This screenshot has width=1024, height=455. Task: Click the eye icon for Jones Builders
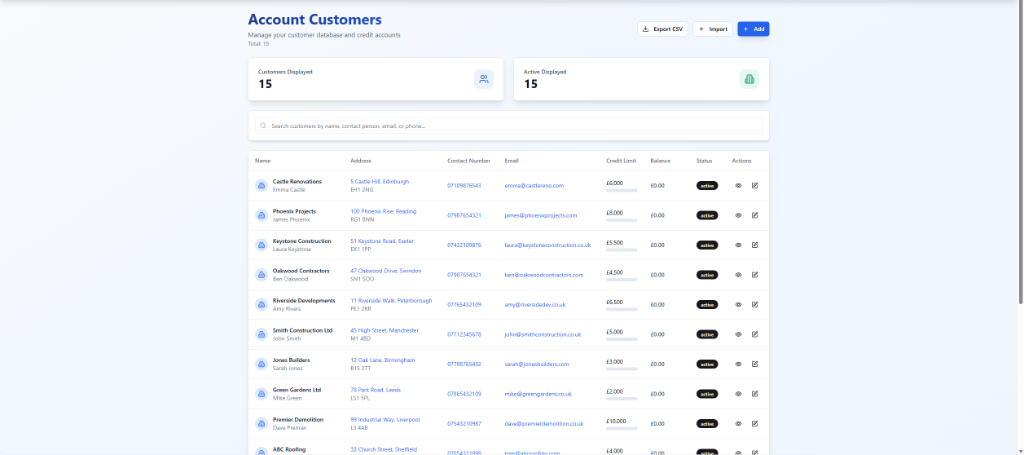739,364
